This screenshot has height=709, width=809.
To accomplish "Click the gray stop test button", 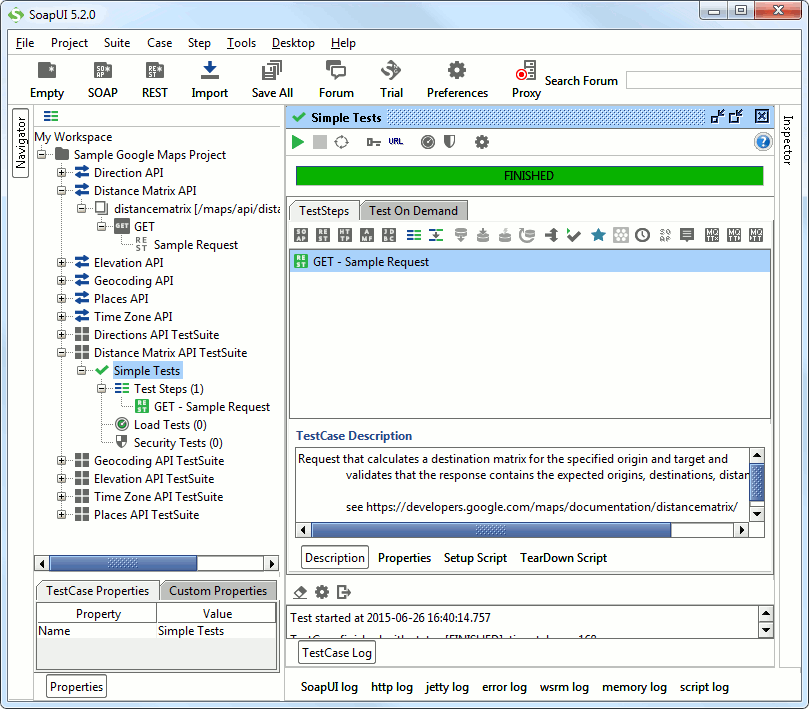I will (320, 142).
